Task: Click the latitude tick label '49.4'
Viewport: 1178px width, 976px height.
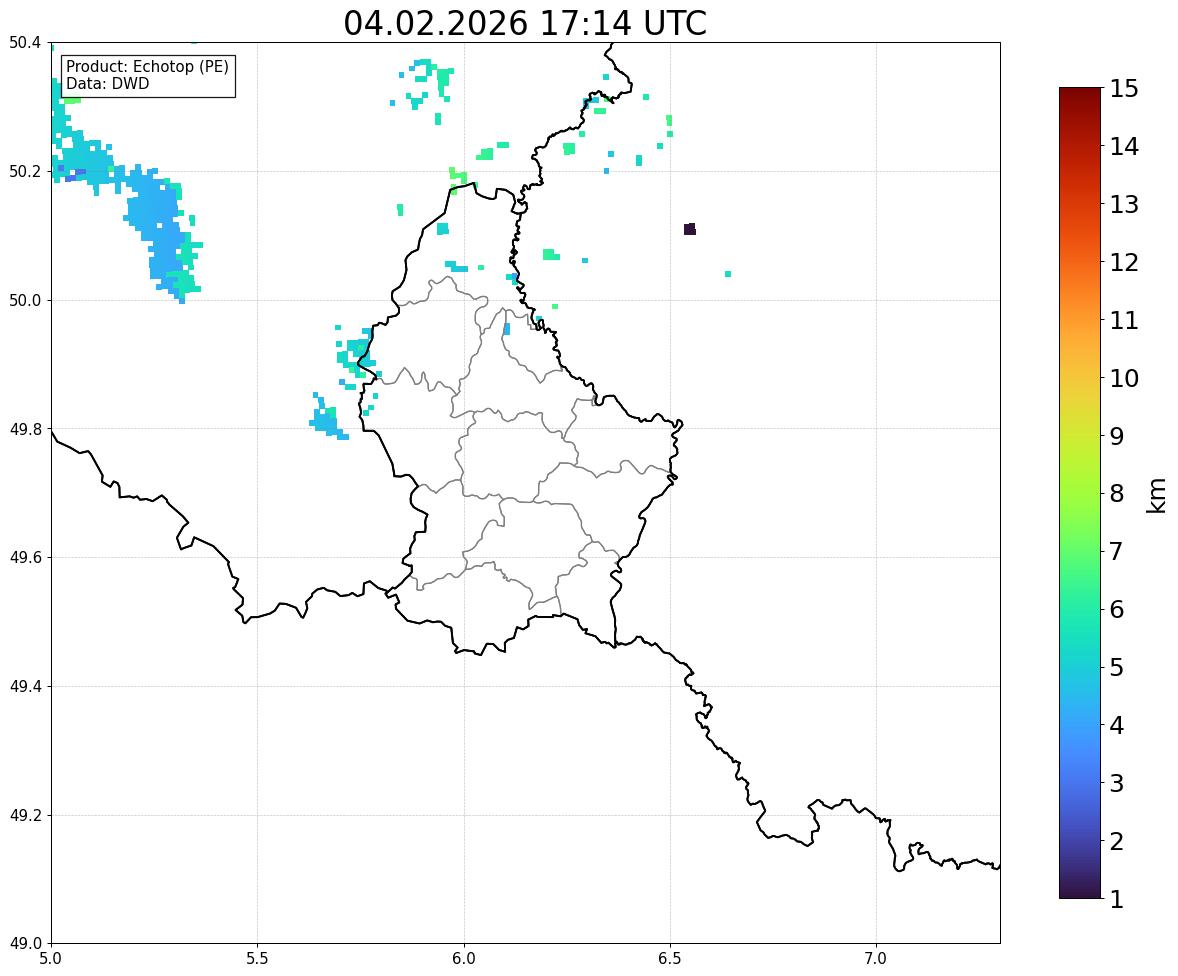Action: [24, 687]
